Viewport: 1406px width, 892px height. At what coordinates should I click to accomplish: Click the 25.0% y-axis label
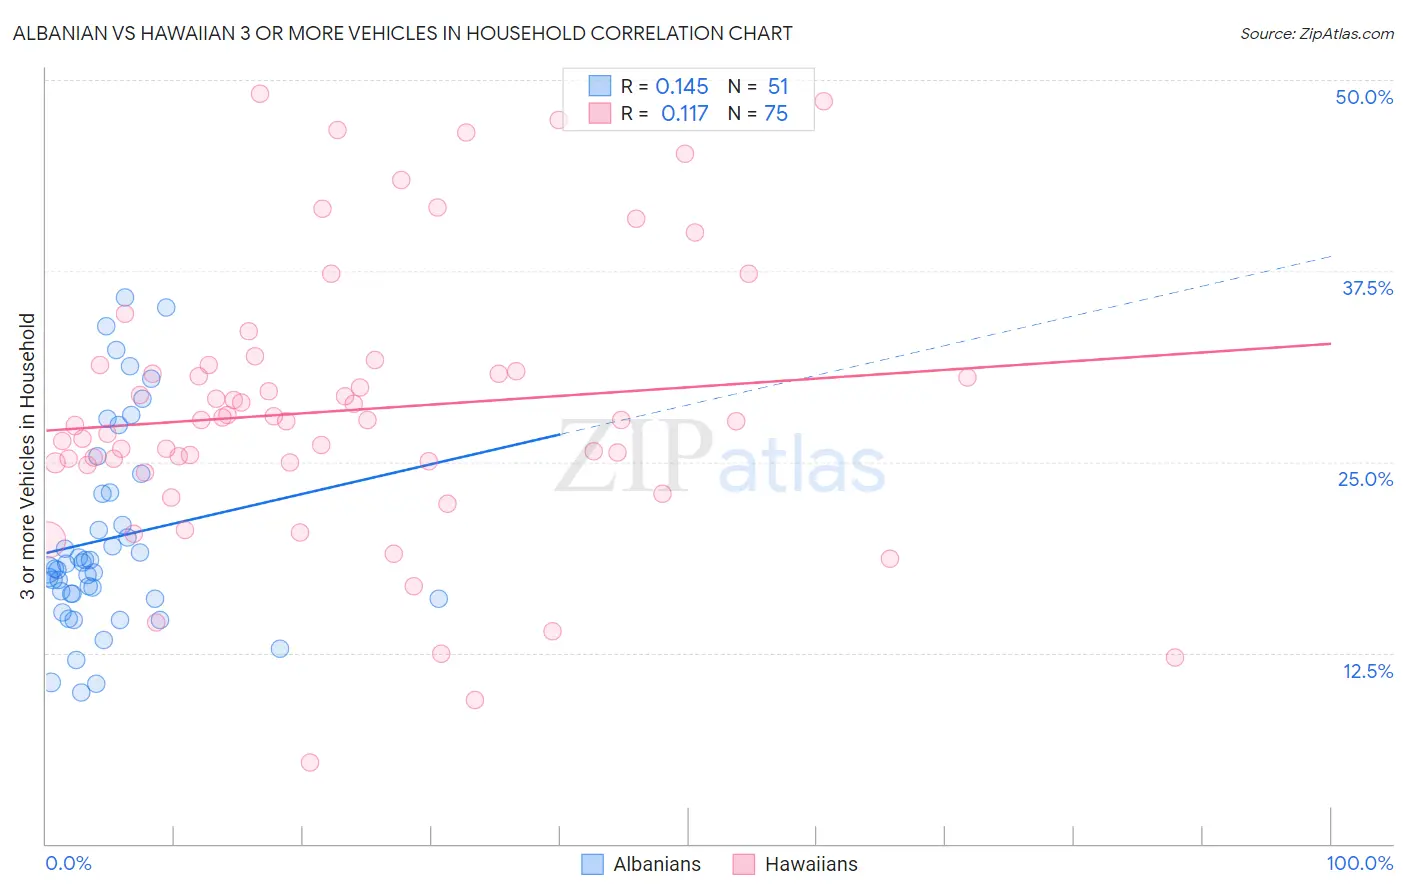point(1365,479)
